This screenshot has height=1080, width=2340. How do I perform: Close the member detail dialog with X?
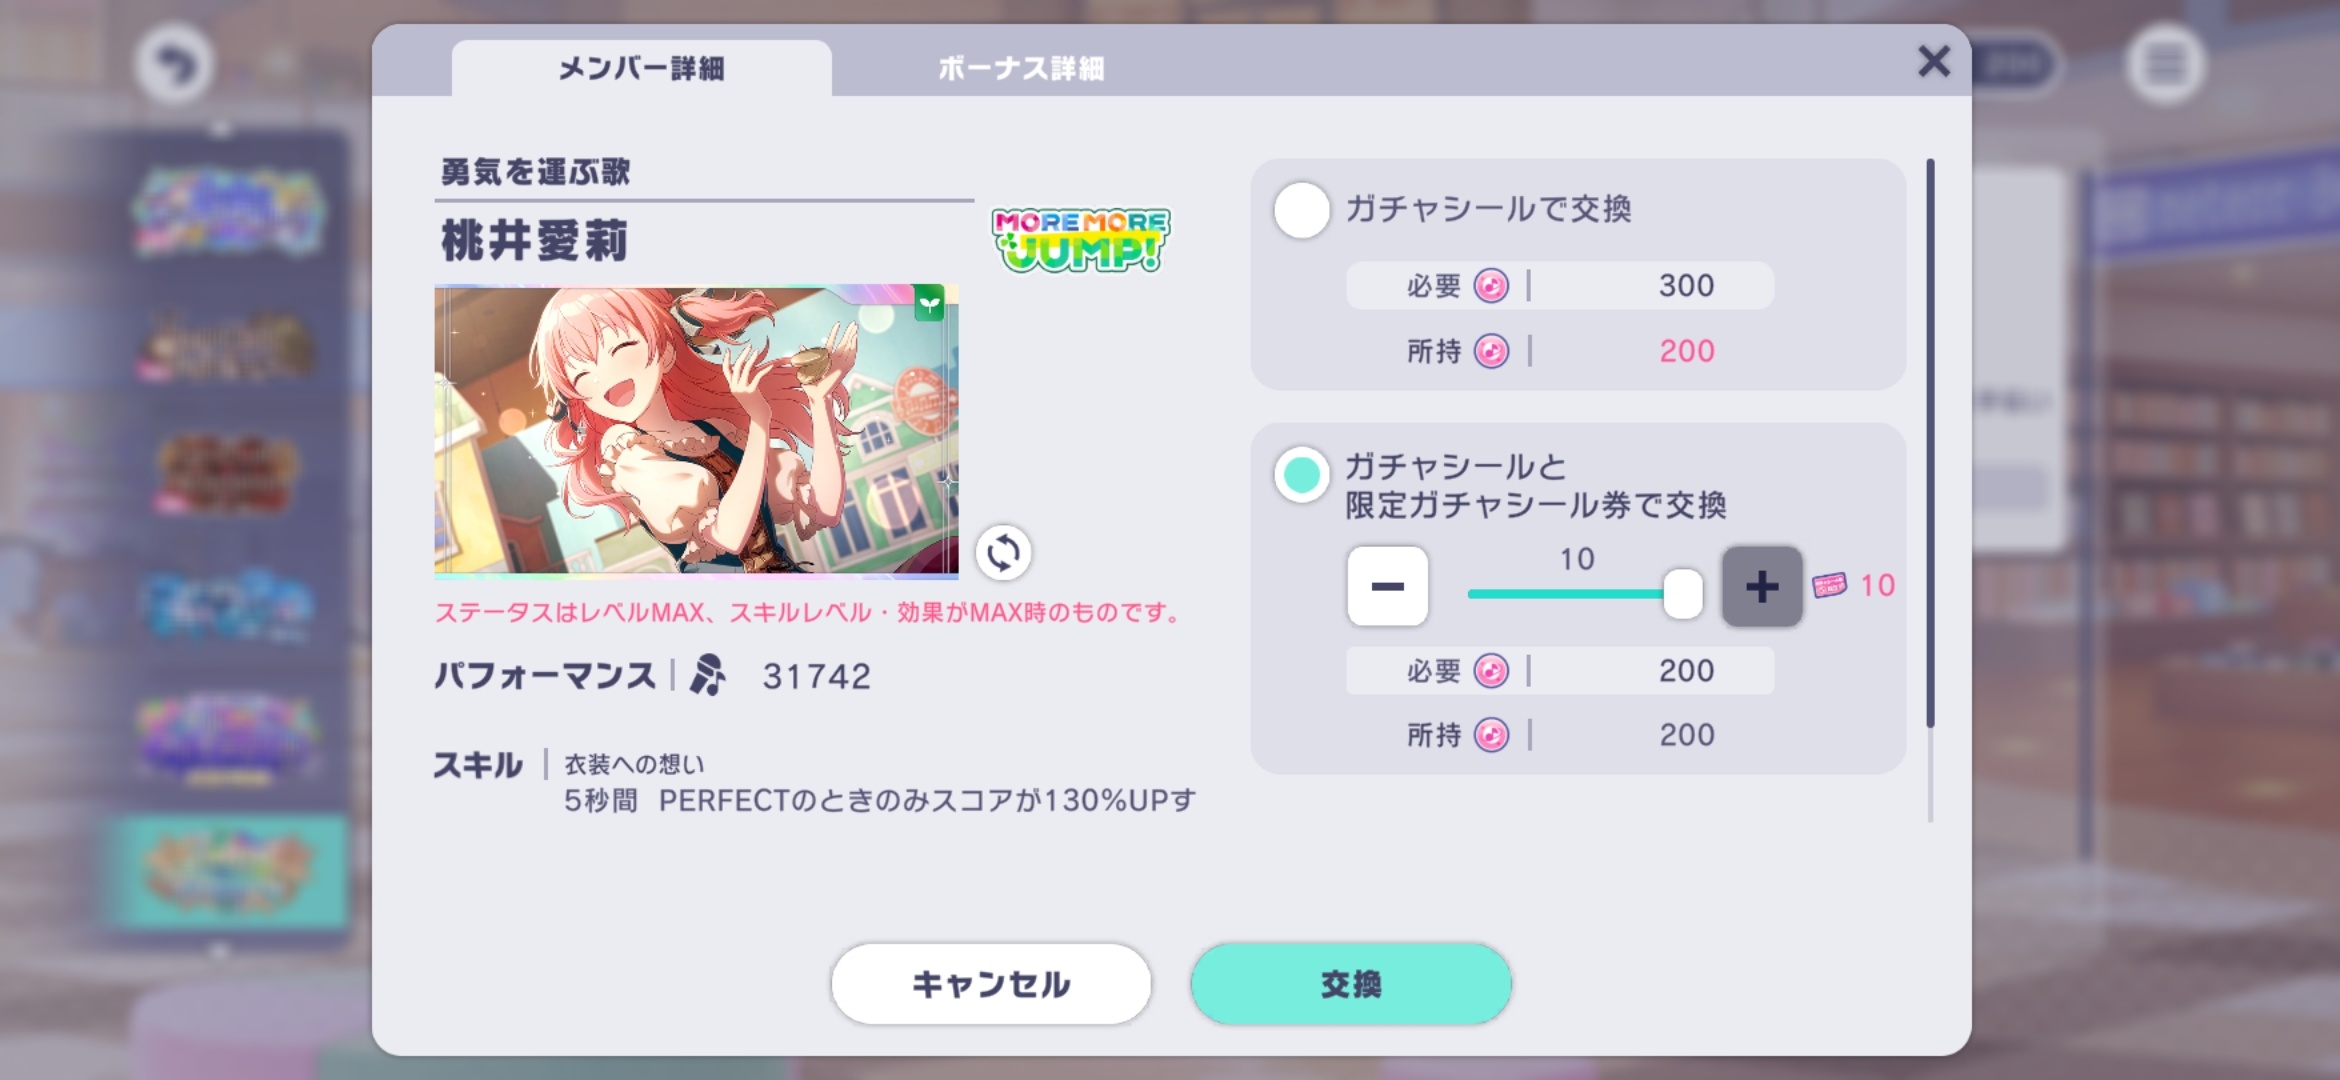[x=1934, y=62]
